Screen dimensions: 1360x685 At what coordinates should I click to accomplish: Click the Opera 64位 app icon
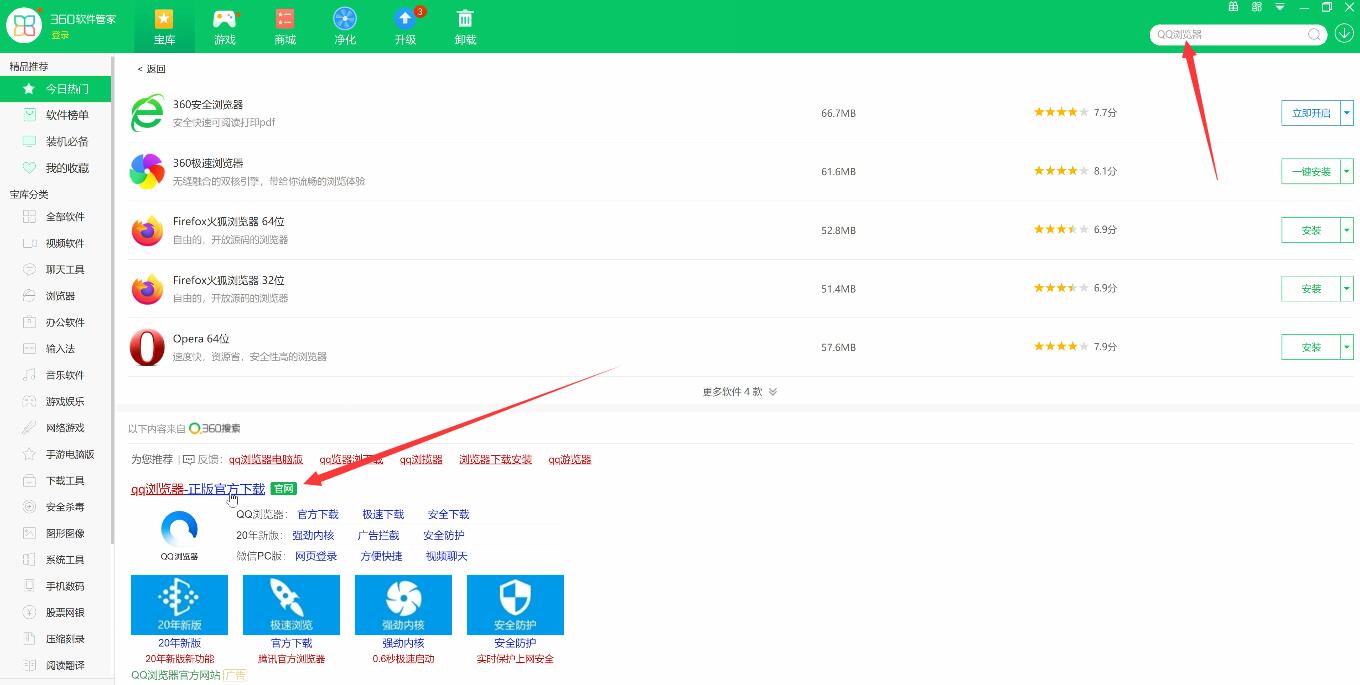[147, 347]
